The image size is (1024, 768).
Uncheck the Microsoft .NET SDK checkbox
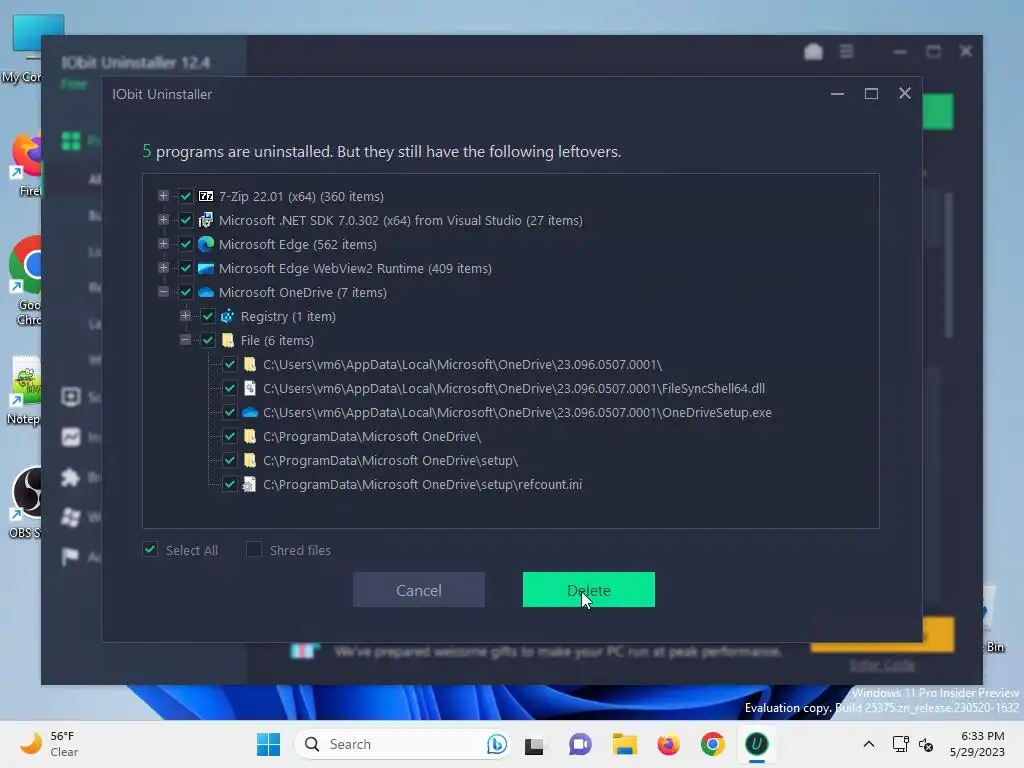(x=185, y=220)
